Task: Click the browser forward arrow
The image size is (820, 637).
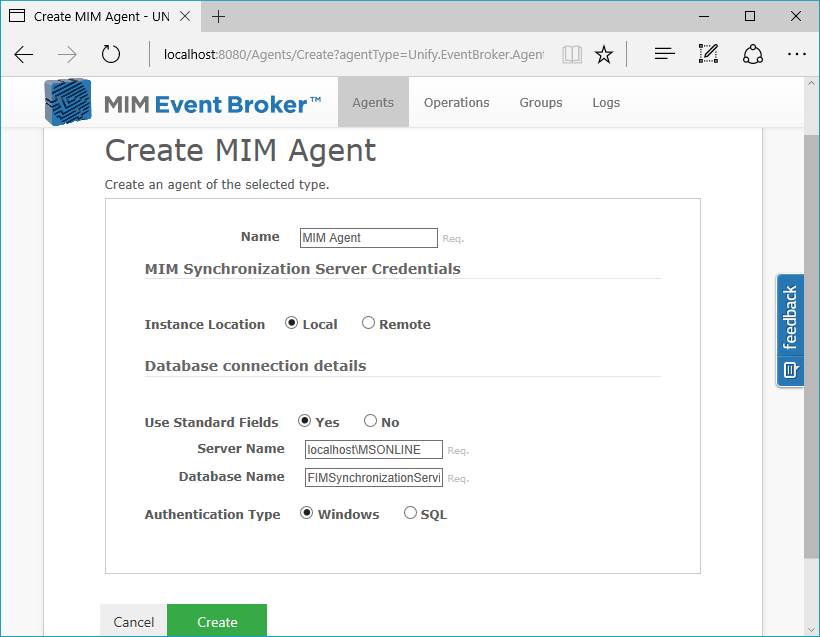Action: (67, 54)
